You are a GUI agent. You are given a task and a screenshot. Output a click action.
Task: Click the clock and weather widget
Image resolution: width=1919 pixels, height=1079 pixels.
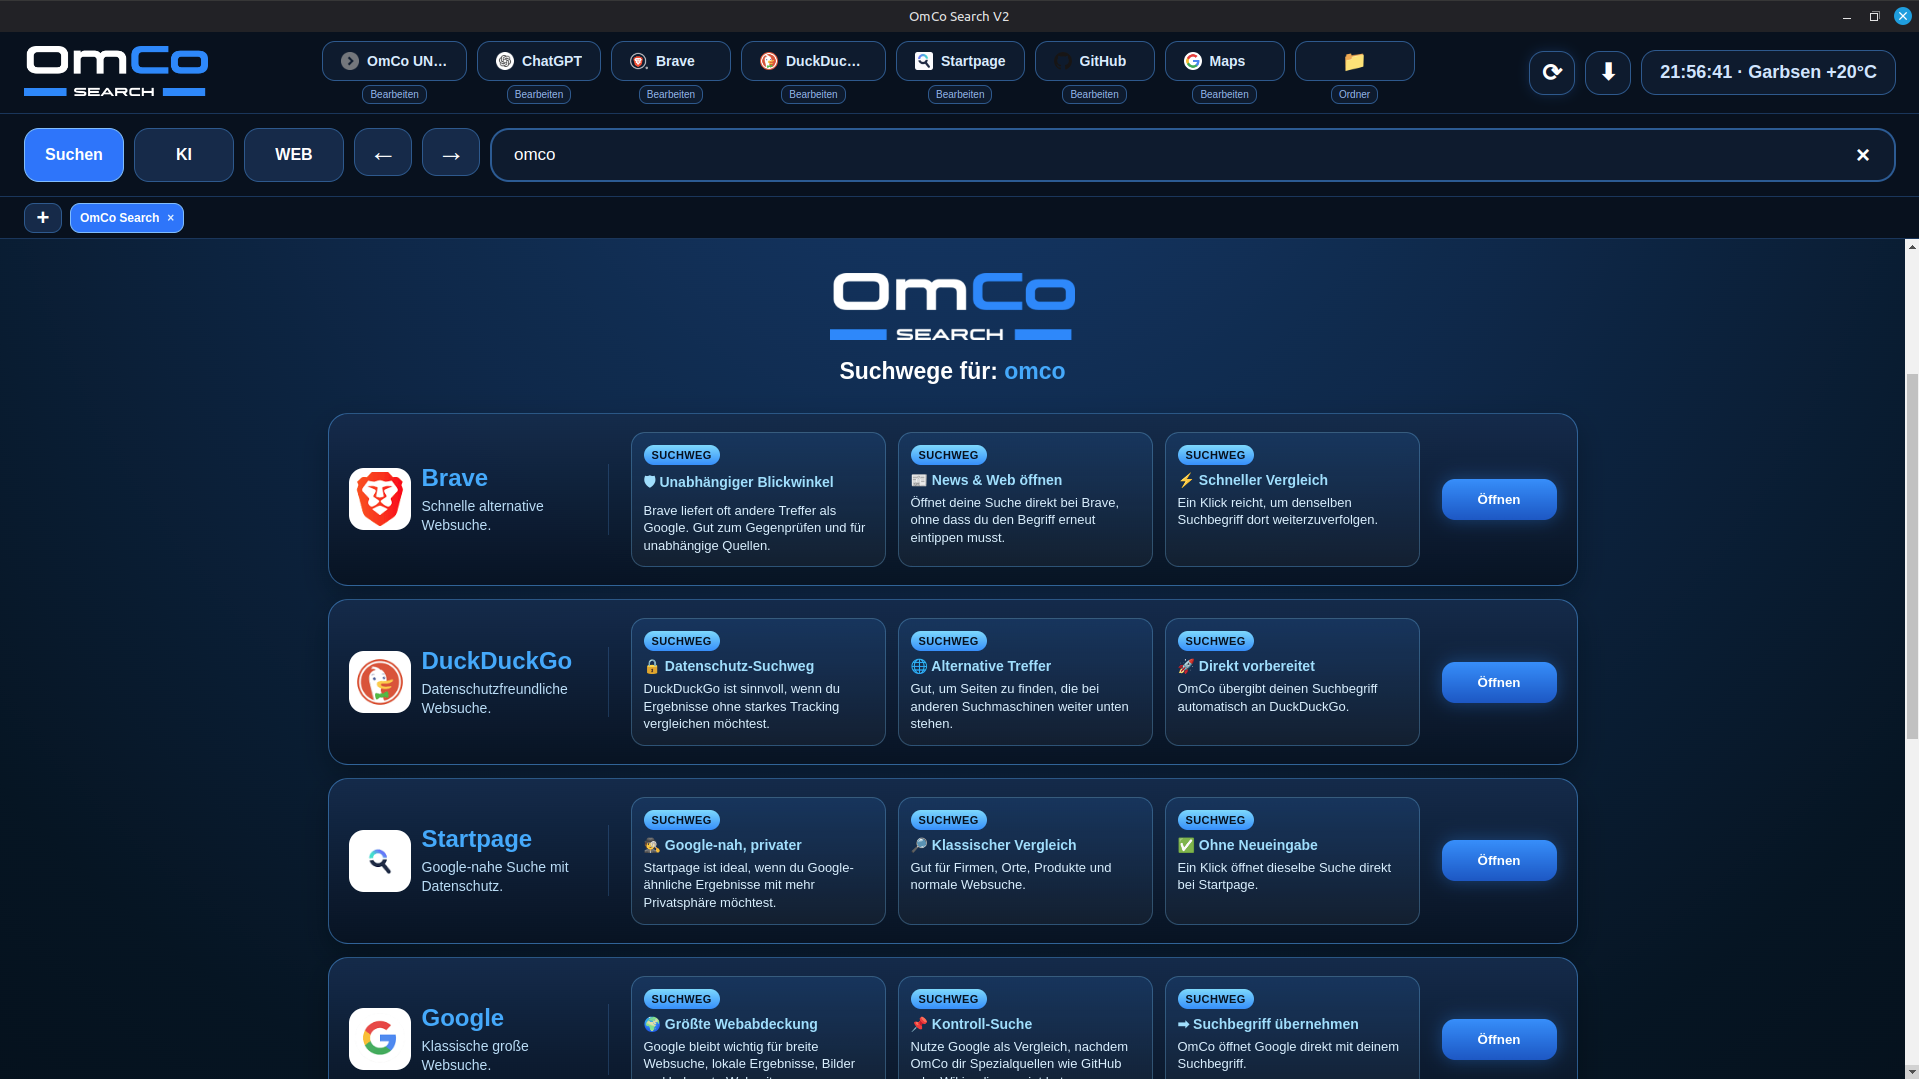pyautogui.click(x=1768, y=72)
